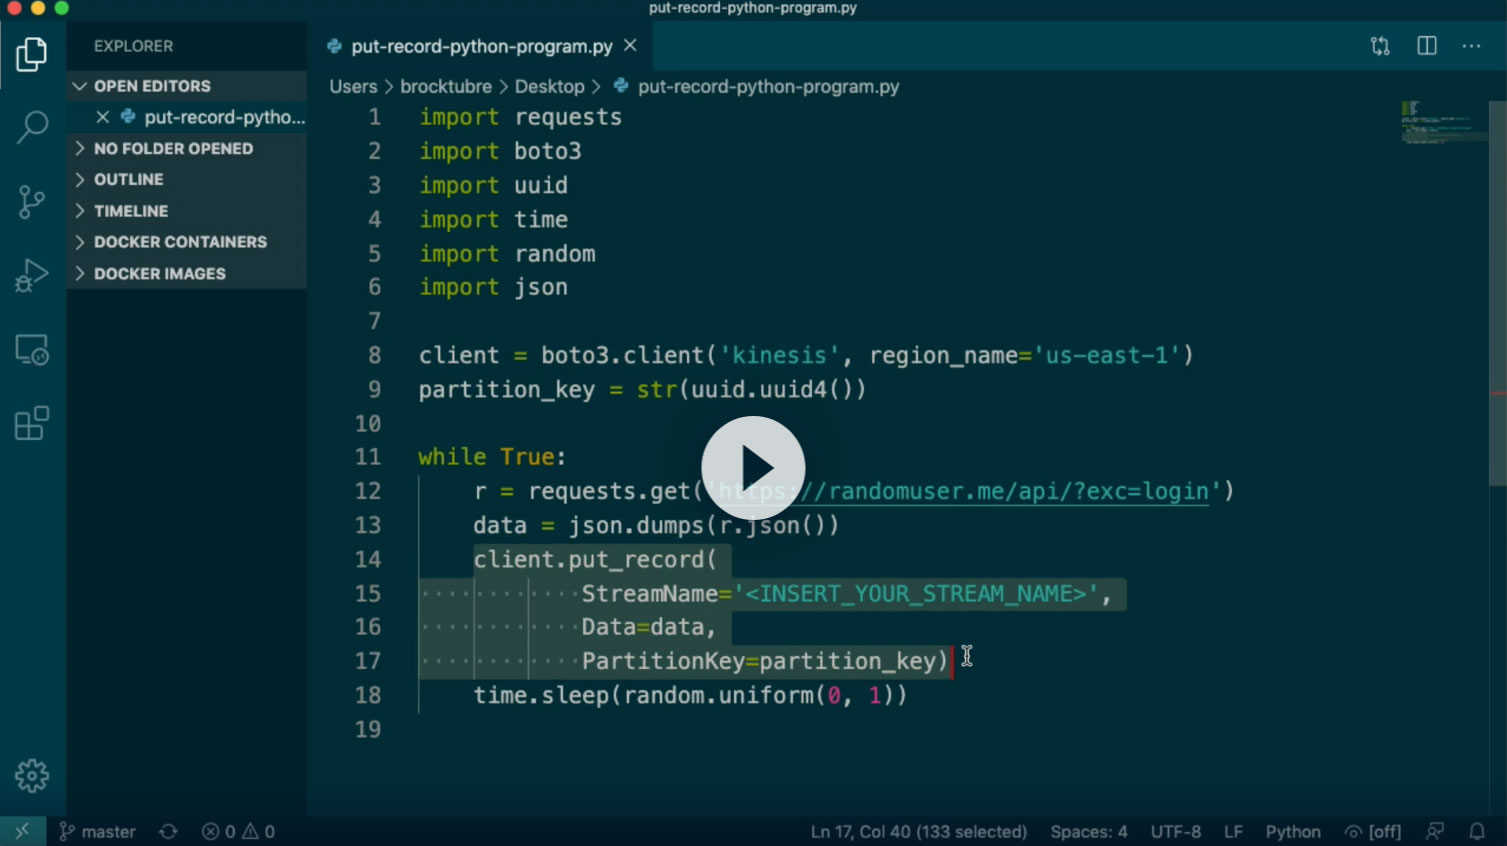Viewport: 1507px width, 846px height.
Task: Click the partition_key assignment on line 9
Action: click(642, 389)
